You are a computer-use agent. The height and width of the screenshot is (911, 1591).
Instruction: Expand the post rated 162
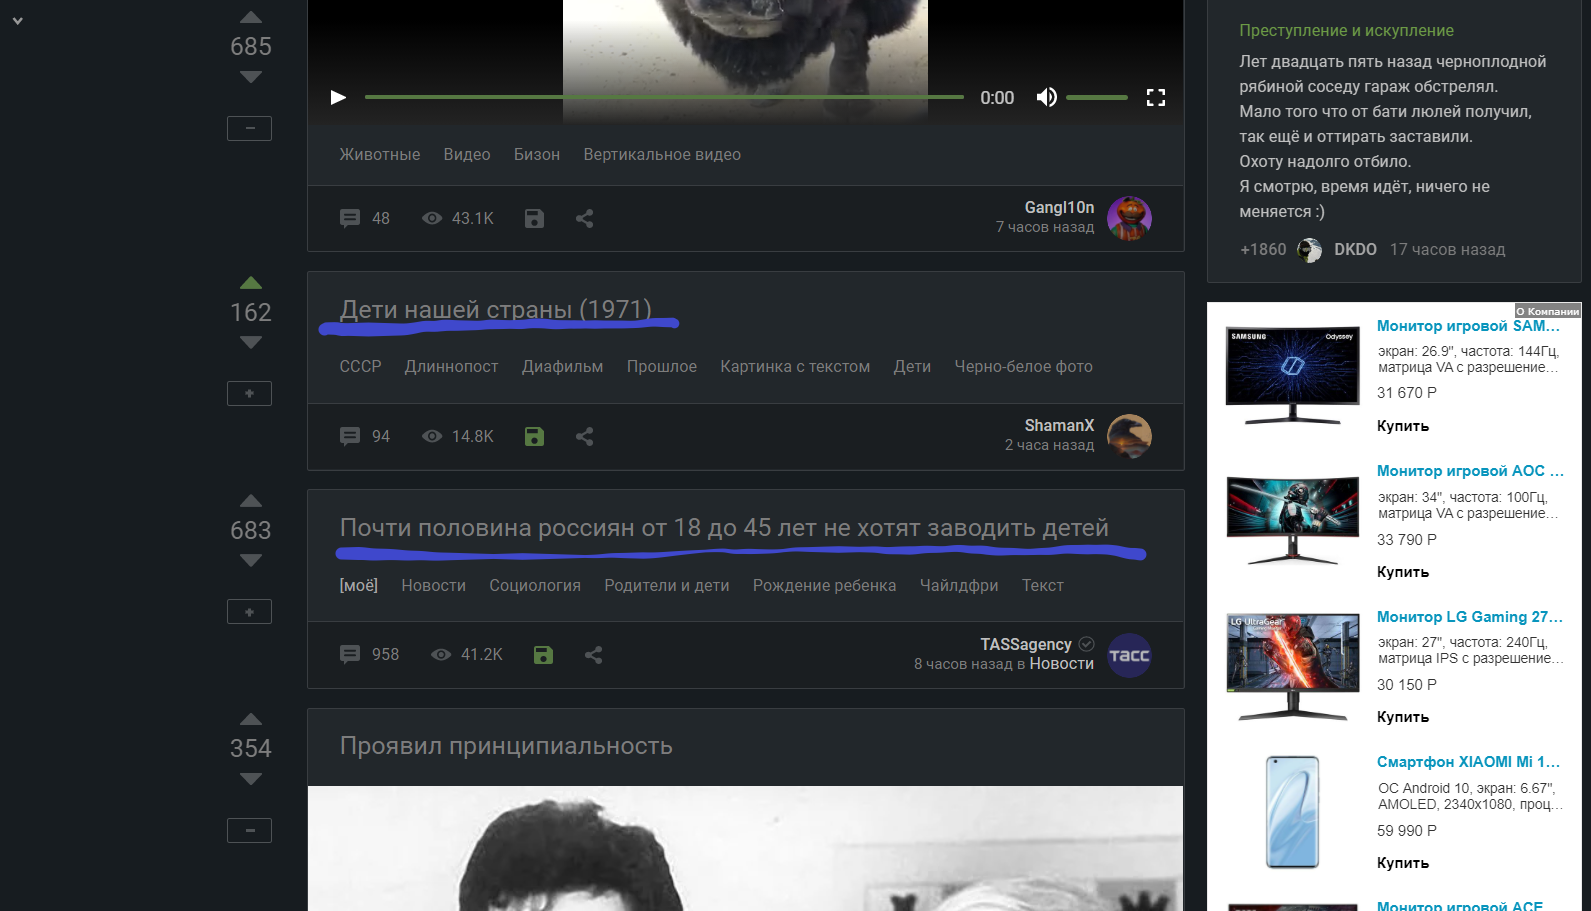[249, 393]
